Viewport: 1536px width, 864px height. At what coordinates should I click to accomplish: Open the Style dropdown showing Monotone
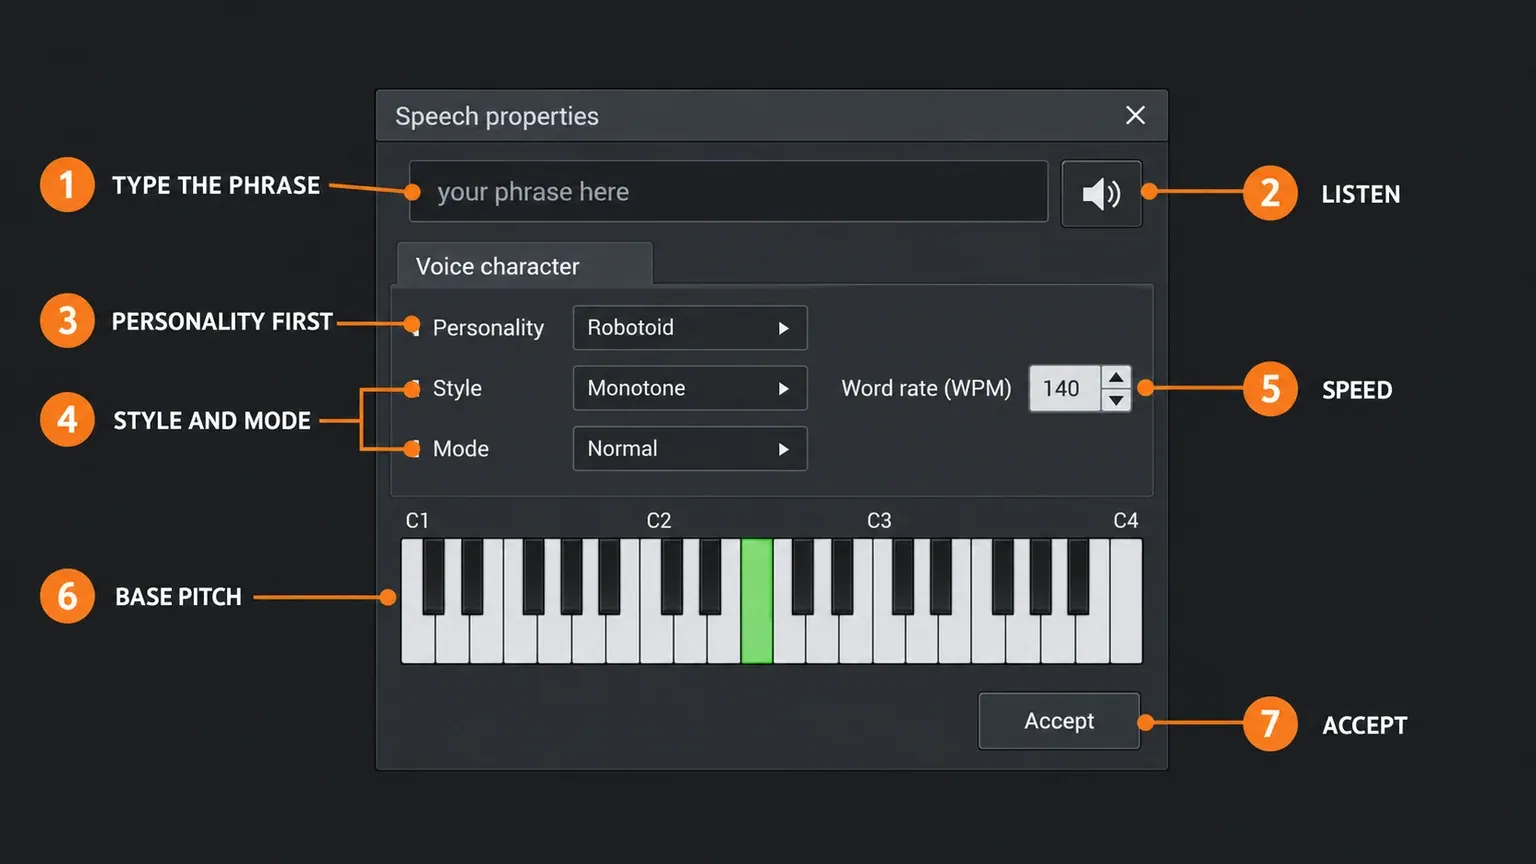[690, 388]
